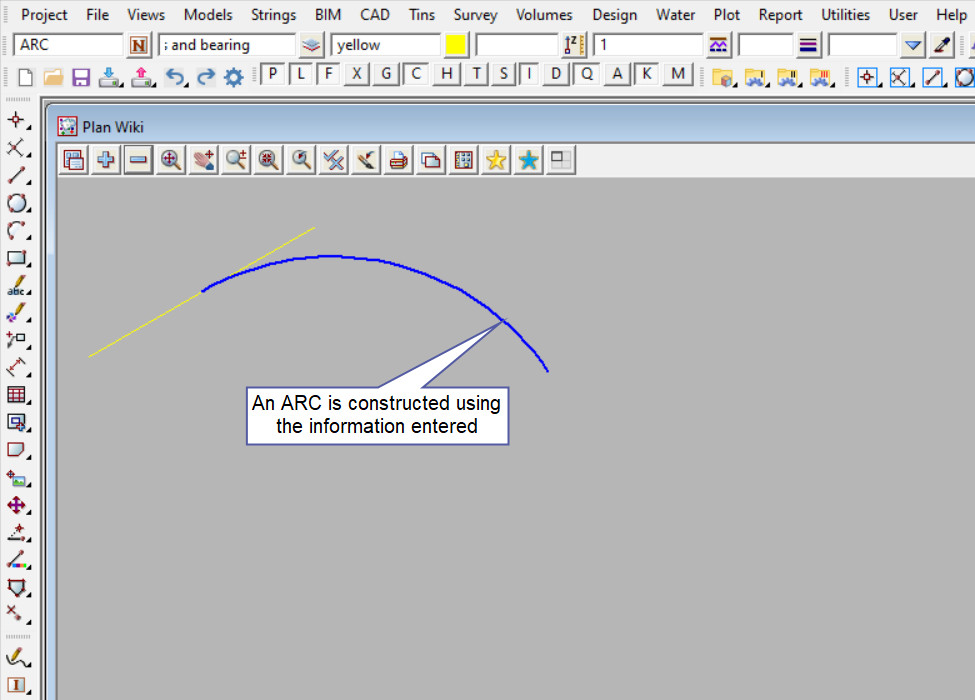975x700 pixels.
Task: Click the yellow colour swatch
Action: click(x=456, y=45)
